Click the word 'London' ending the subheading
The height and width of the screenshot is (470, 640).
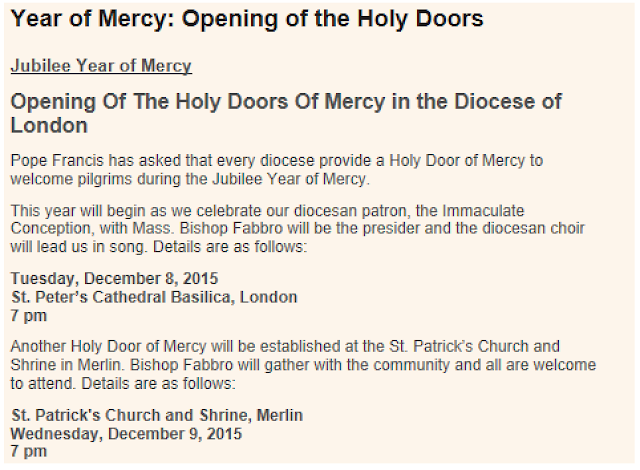click(49, 125)
